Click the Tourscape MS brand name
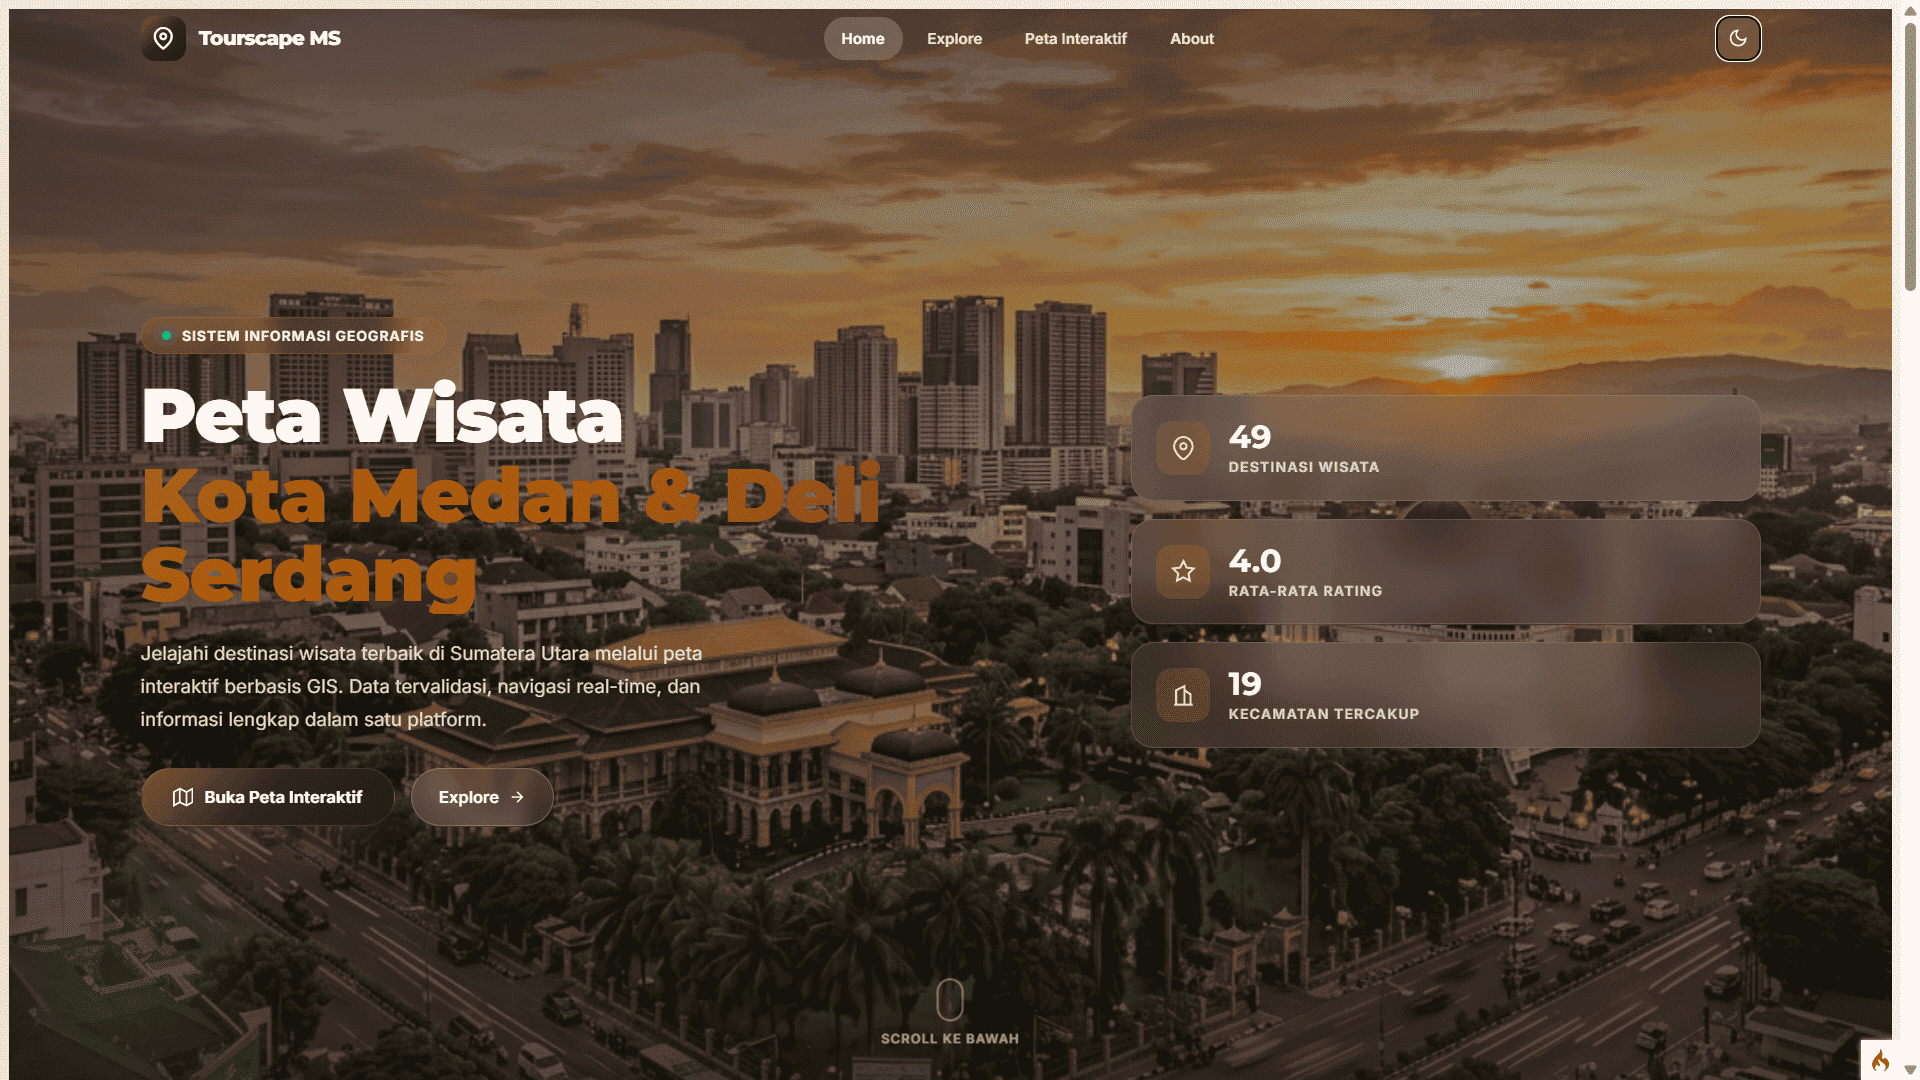Viewport: 1920px width, 1080px height. (270, 38)
